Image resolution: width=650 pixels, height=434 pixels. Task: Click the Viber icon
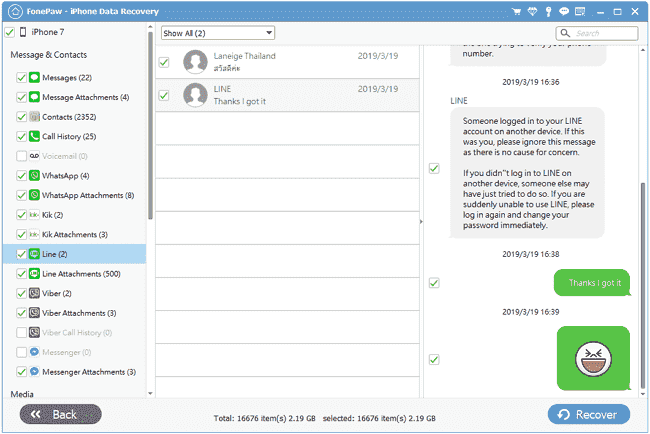[x=34, y=293]
